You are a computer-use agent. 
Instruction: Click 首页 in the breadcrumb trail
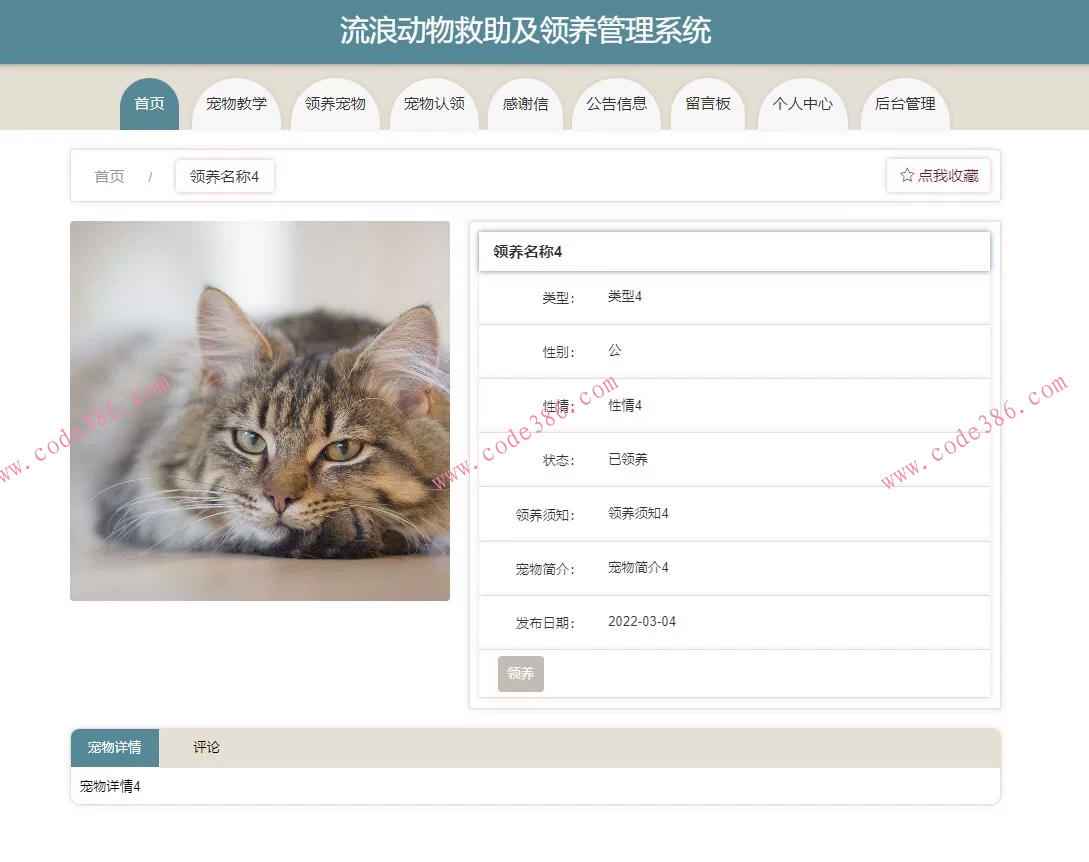109,176
